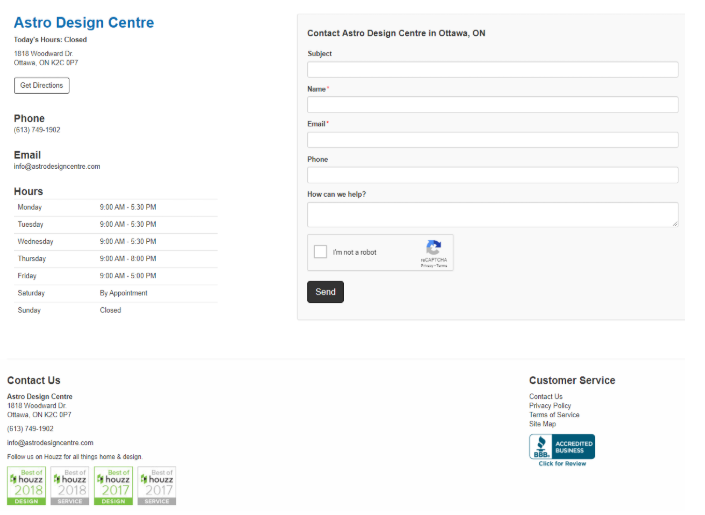Viewport: 705px width, 515px height.
Task: Submit the form with Send button
Action: click(326, 292)
